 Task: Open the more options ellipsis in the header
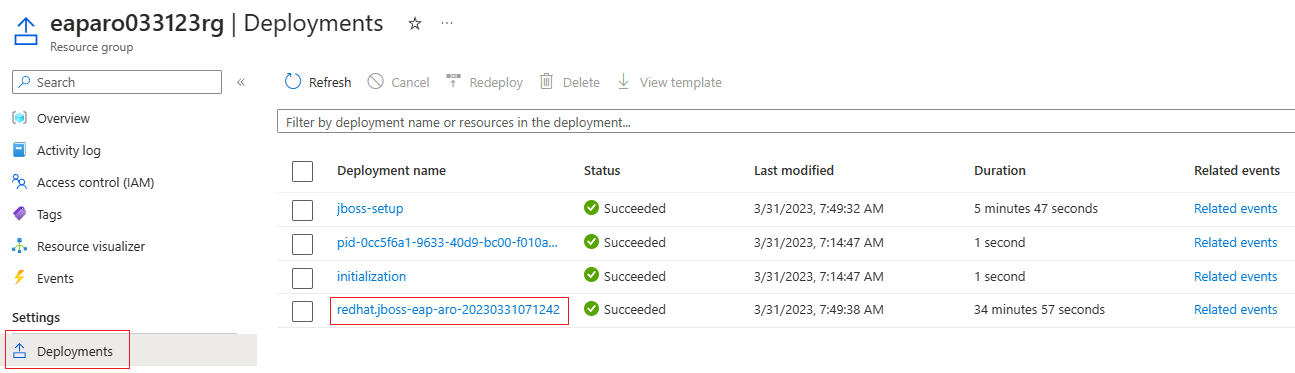point(447,23)
